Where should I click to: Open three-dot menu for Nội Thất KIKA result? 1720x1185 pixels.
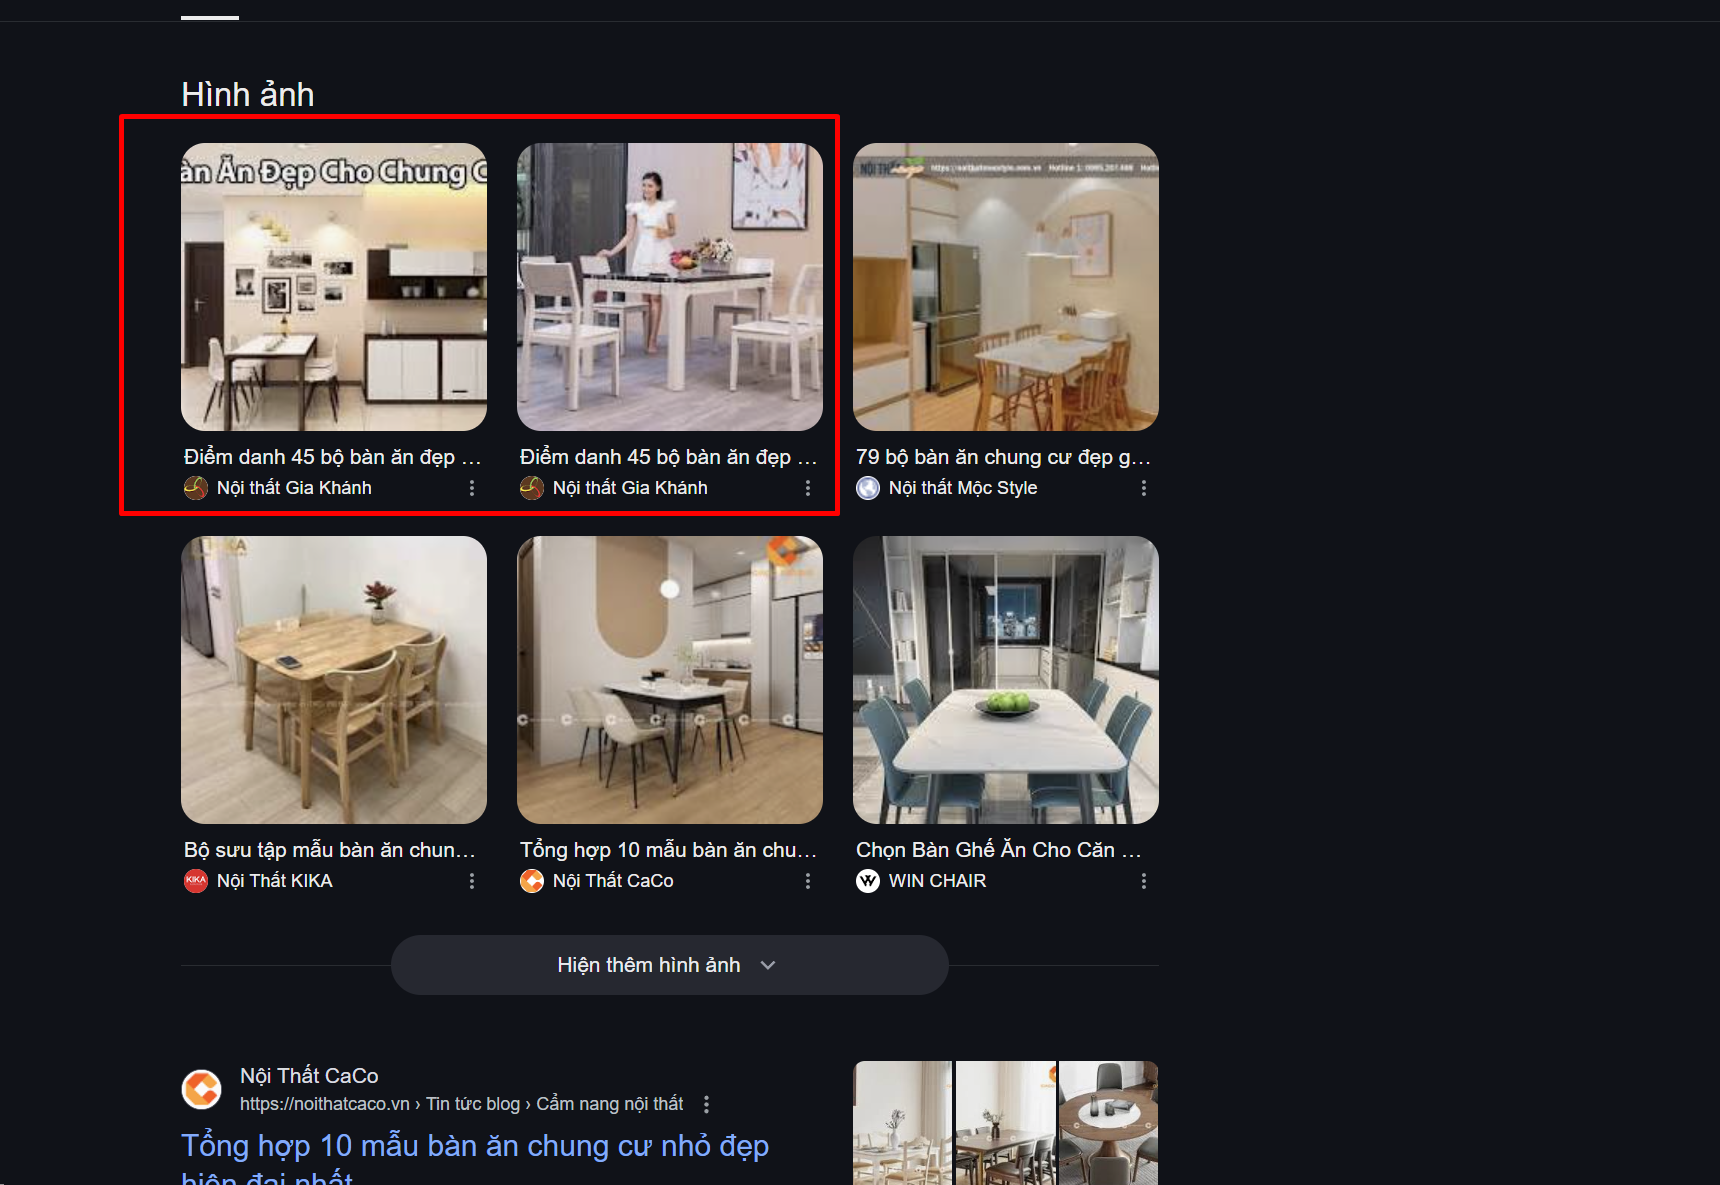coord(472,881)
